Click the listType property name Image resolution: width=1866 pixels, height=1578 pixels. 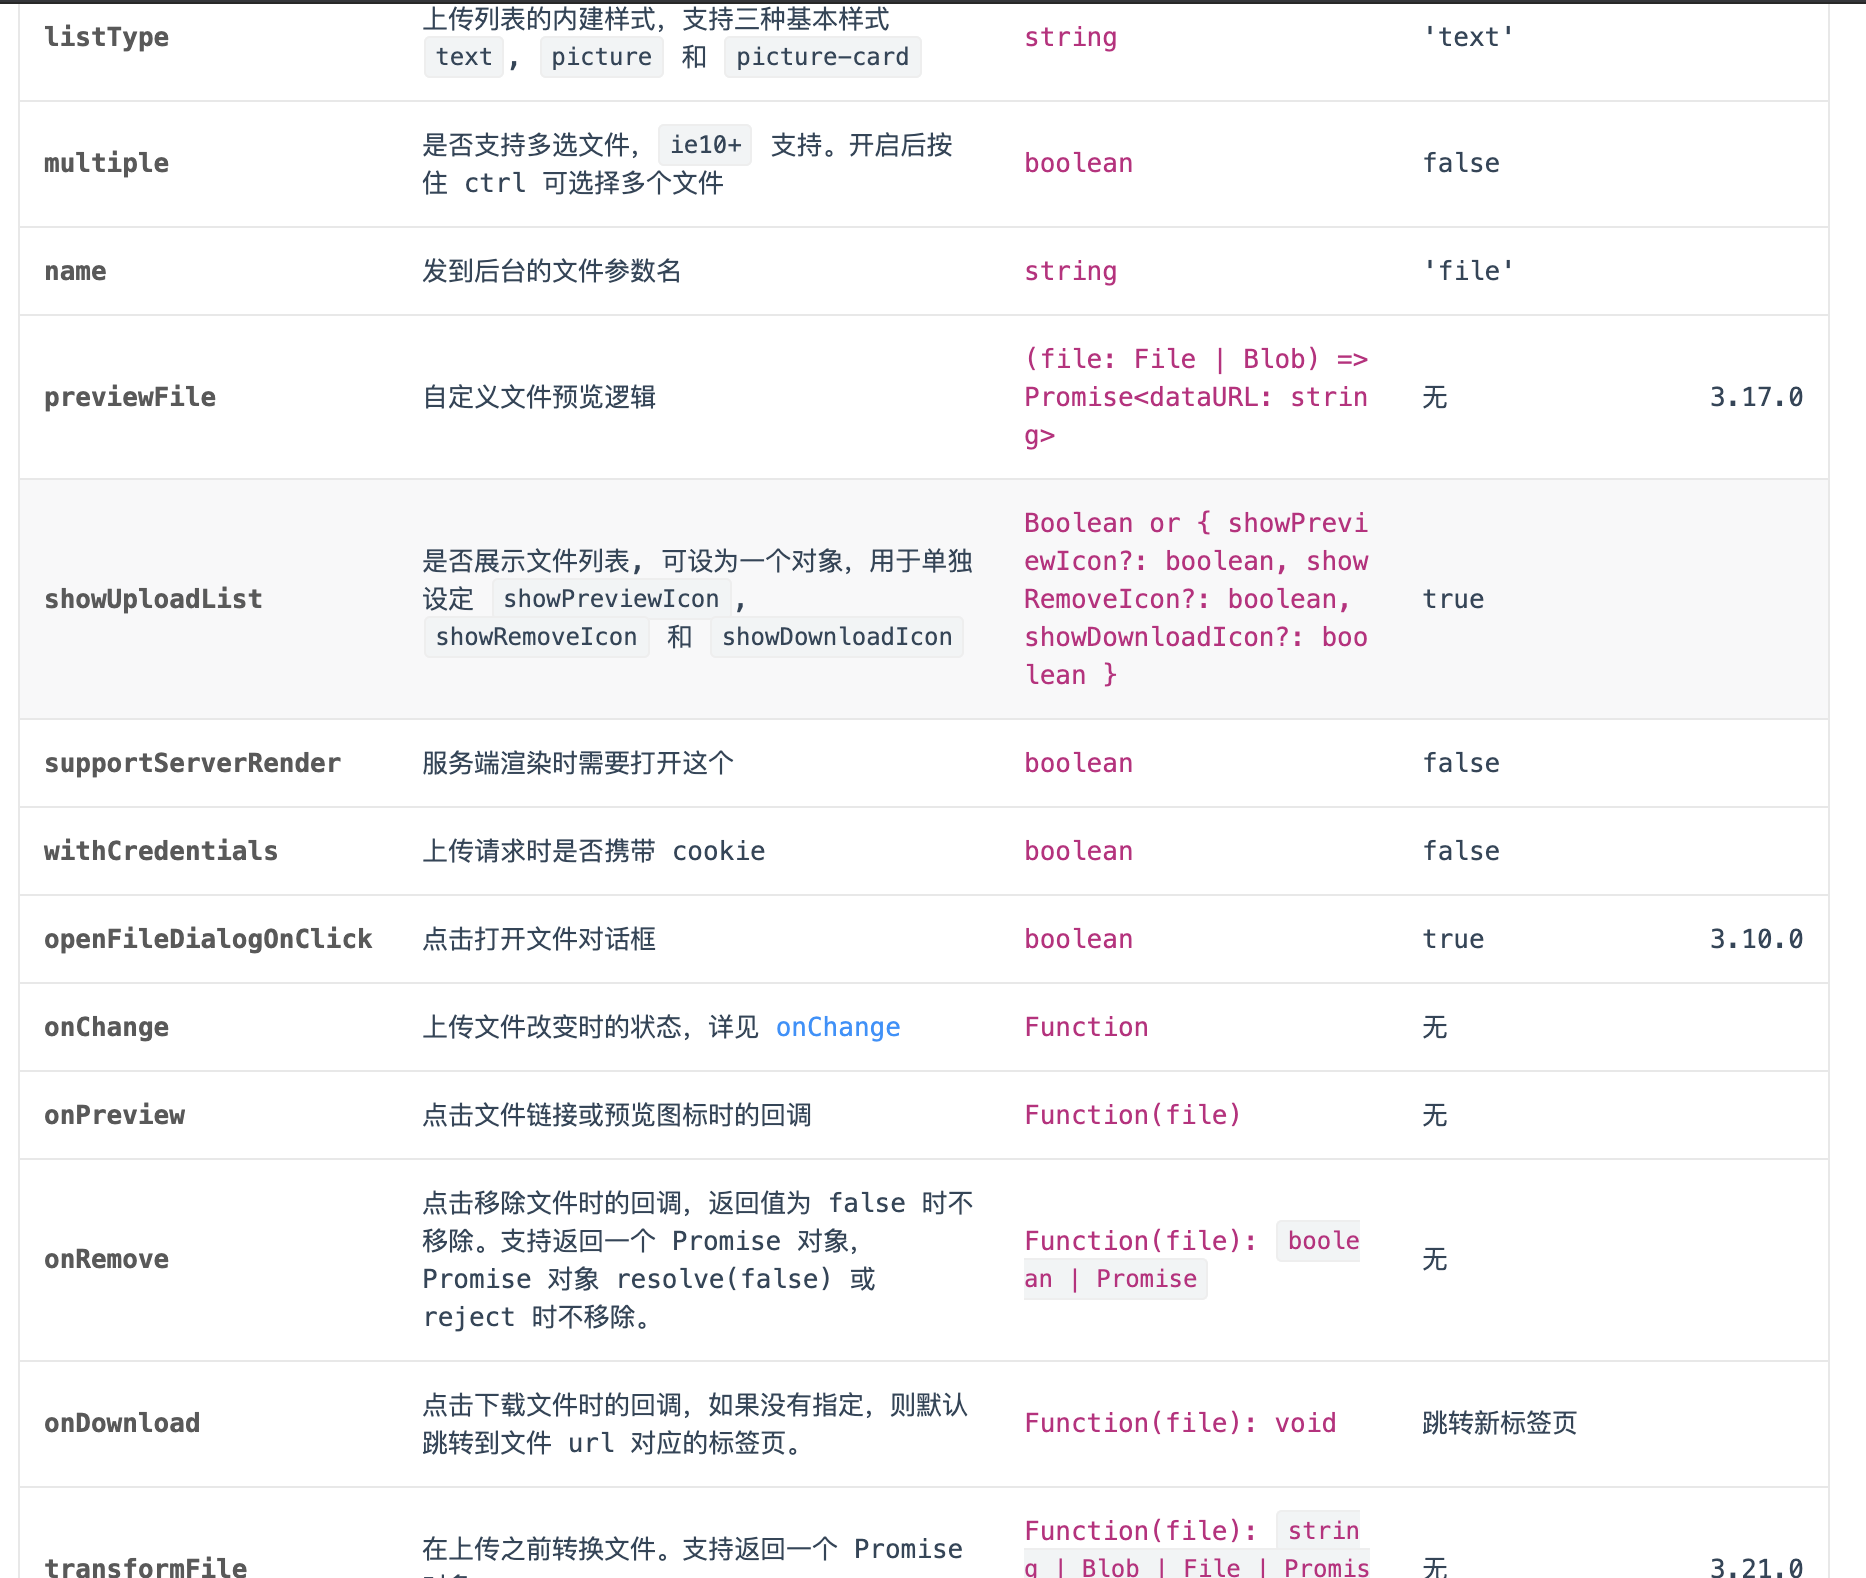click(x=106, y=37)
